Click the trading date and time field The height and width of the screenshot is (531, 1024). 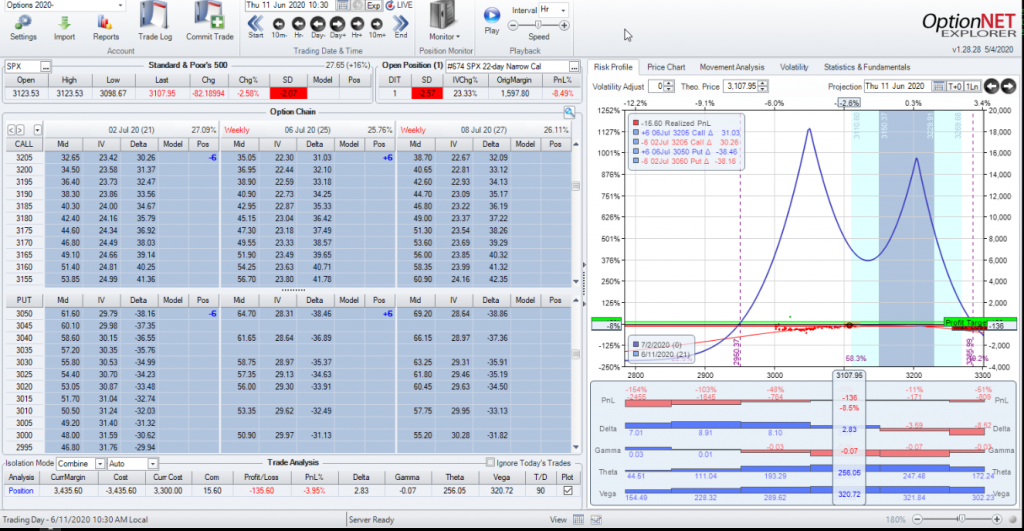[x=289, y=5]
